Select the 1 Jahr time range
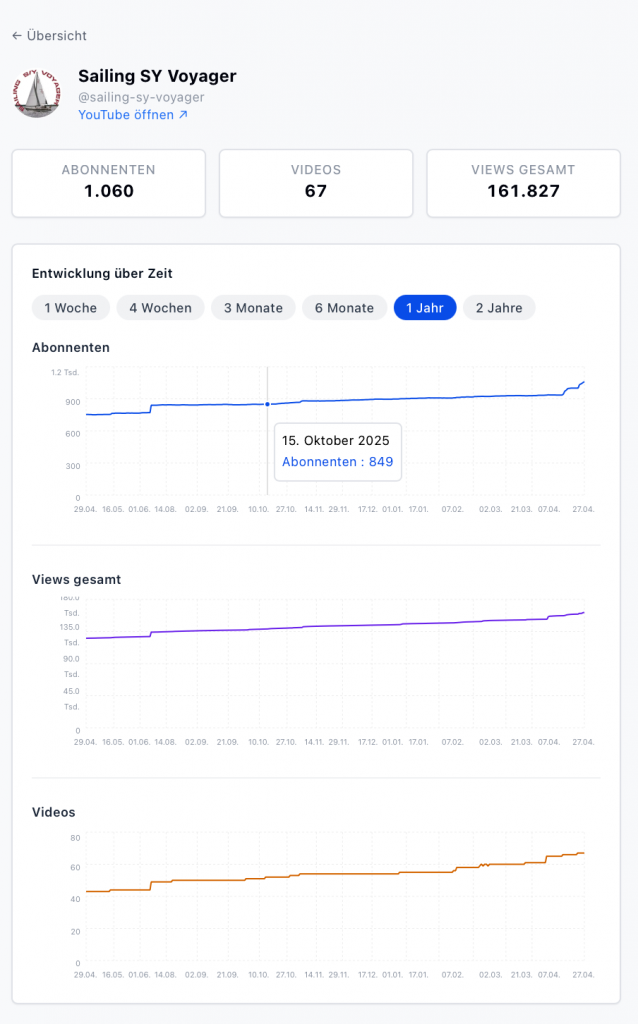Image resolution: width=638 pixels, height=1024 pixels. tap(425, 308)
